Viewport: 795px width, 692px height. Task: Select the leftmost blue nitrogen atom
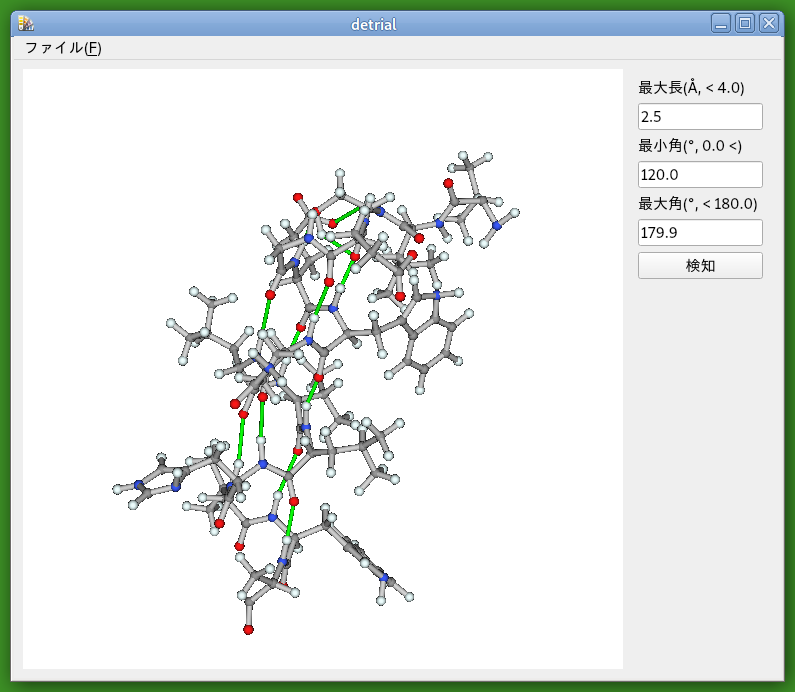coord(139,486)
